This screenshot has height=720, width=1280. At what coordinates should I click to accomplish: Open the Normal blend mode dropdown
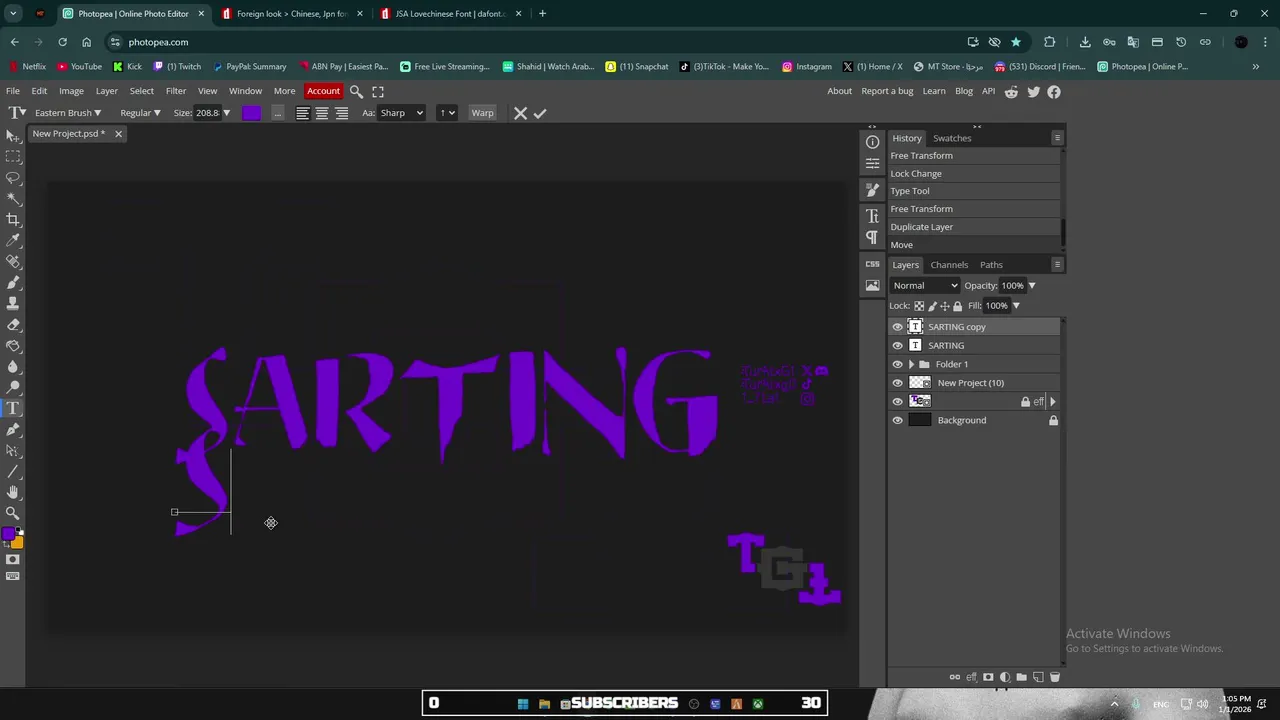[x=925, y=286]
